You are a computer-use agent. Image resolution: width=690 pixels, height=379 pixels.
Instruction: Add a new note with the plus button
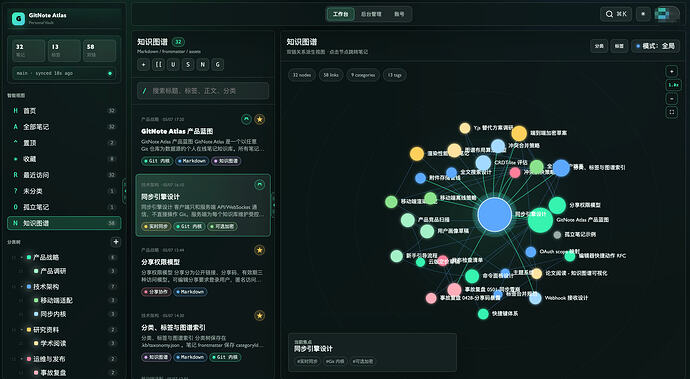pos(143,65)
